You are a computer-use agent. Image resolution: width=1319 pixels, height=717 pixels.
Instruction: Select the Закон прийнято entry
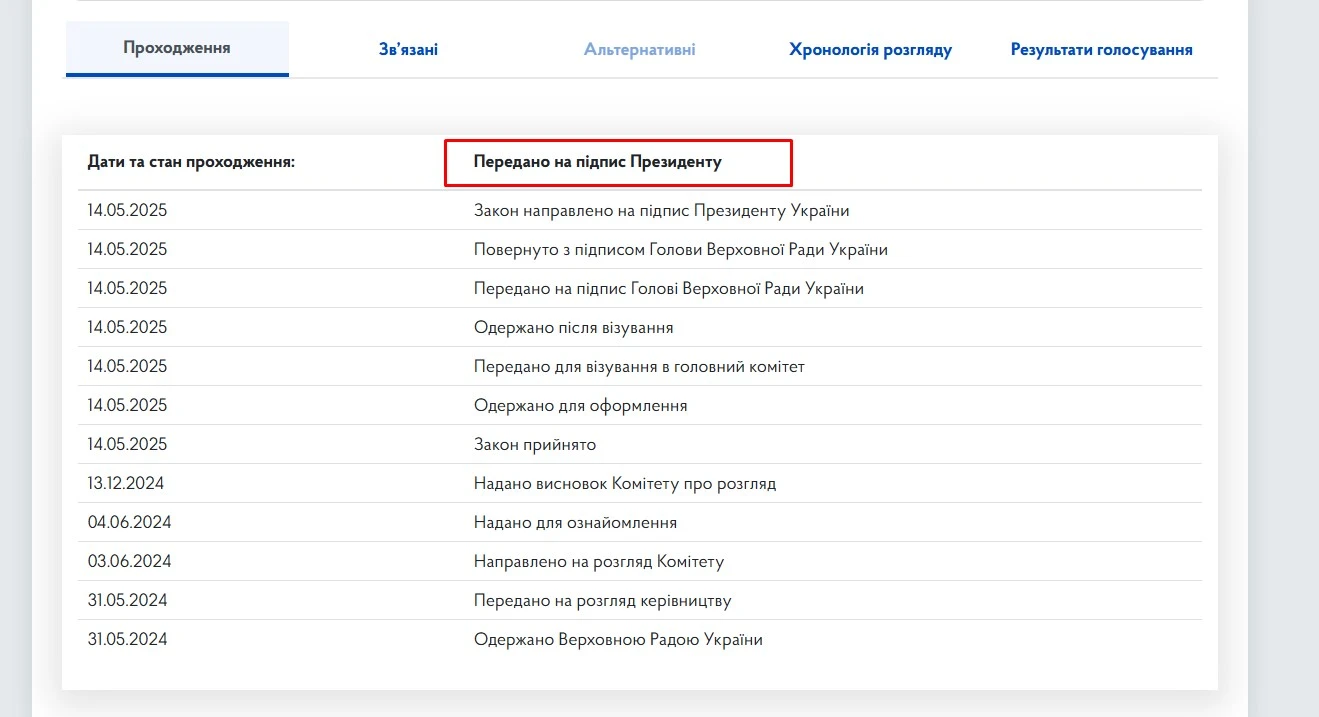click(534, 445)
